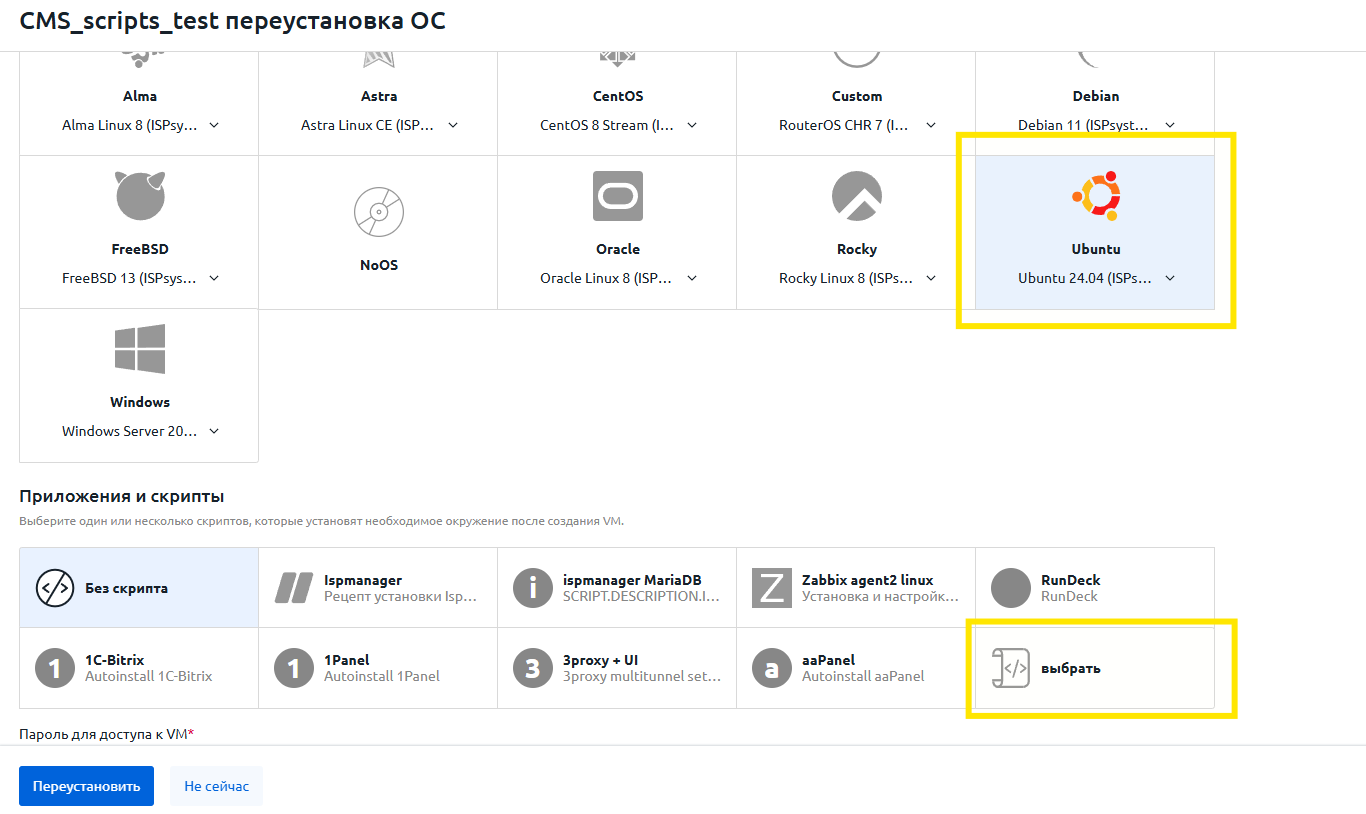
Task: Choose the Windows logo icon
Action: point(139,349)
